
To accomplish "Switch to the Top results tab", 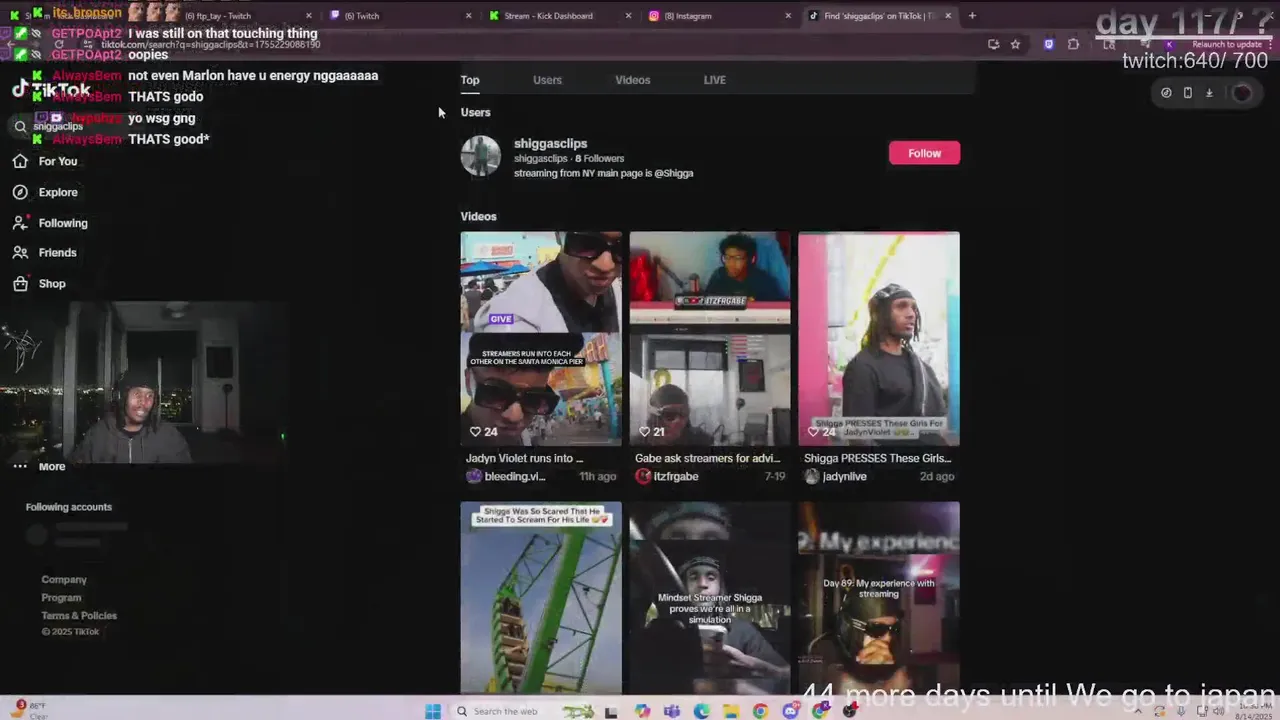I will pyautogui.click(x=470, y=80).
